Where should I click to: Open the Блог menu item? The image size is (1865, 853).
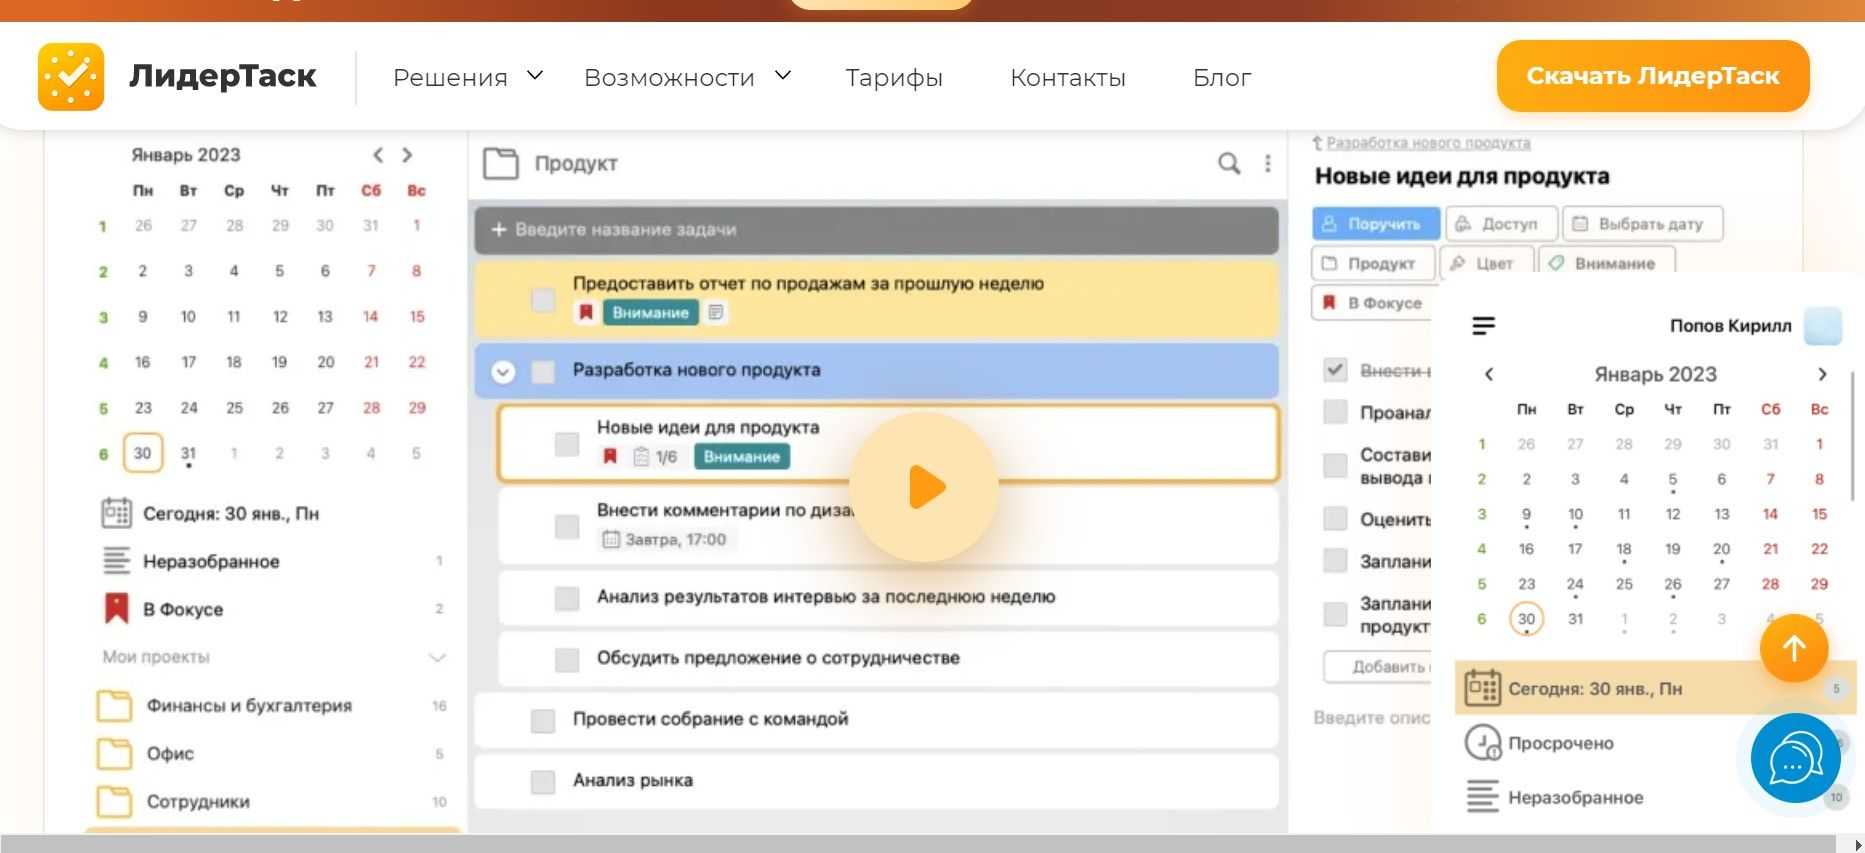point(1221,77)
